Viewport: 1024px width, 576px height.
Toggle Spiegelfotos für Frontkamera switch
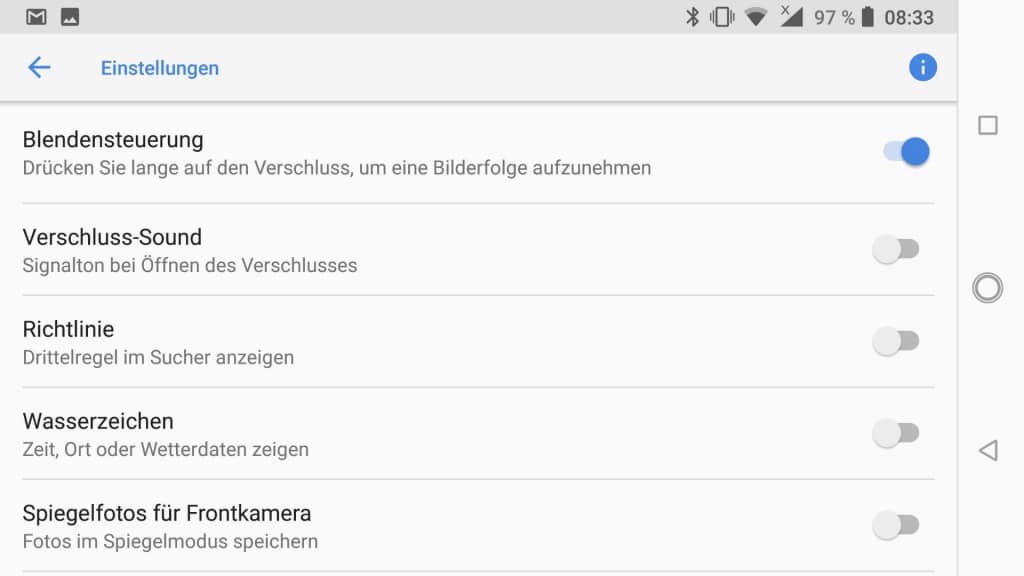coord(895,525)
